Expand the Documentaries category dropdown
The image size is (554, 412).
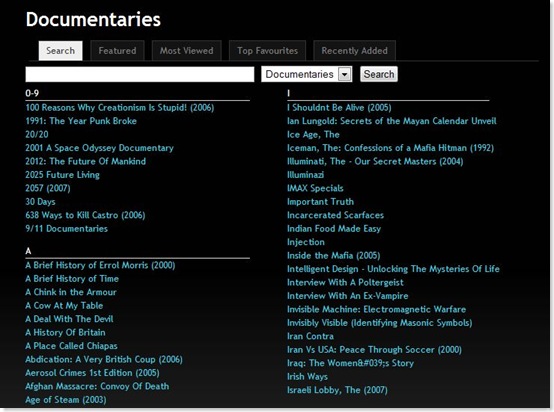coord(306,74)
